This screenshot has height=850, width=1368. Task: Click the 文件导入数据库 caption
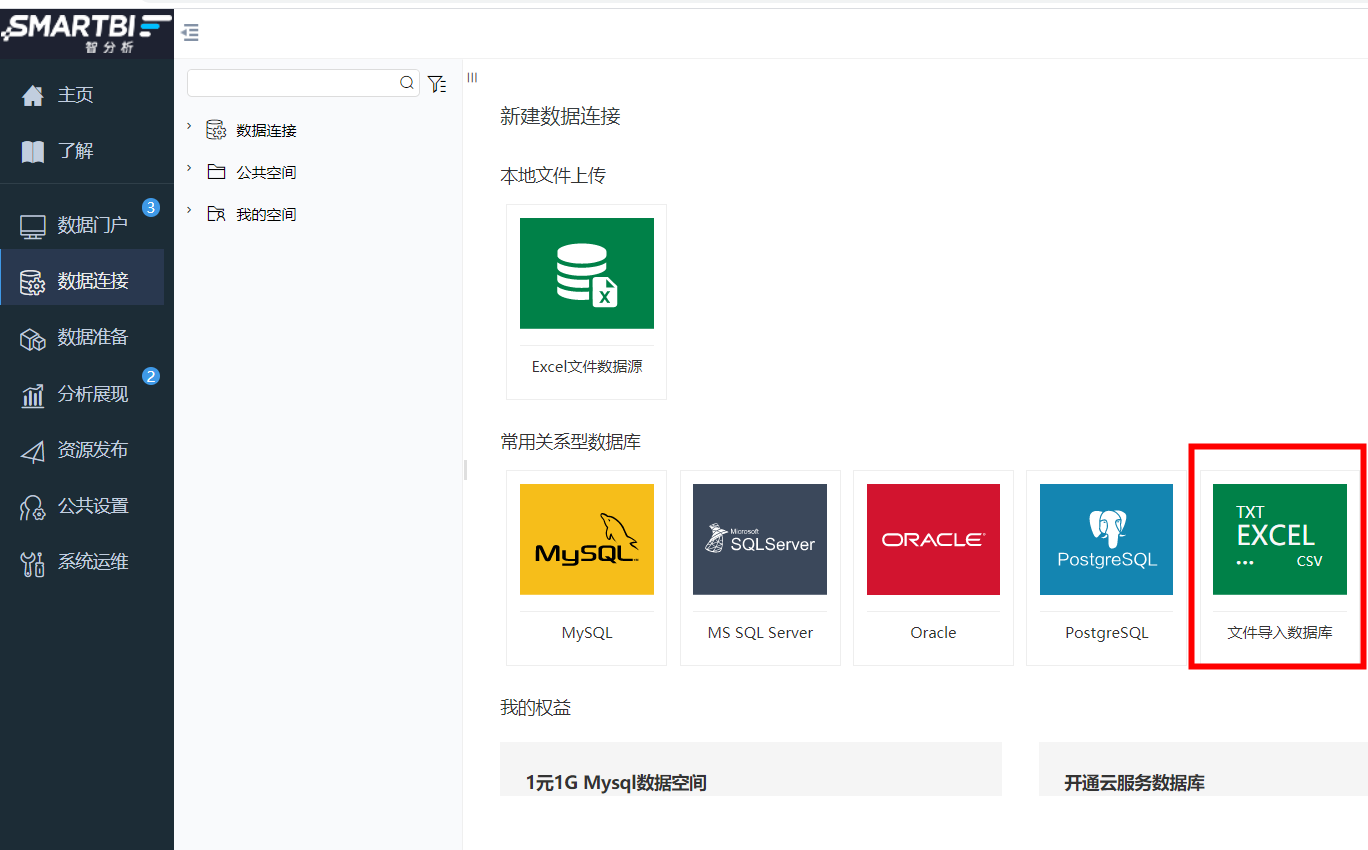coord(1280,633)
